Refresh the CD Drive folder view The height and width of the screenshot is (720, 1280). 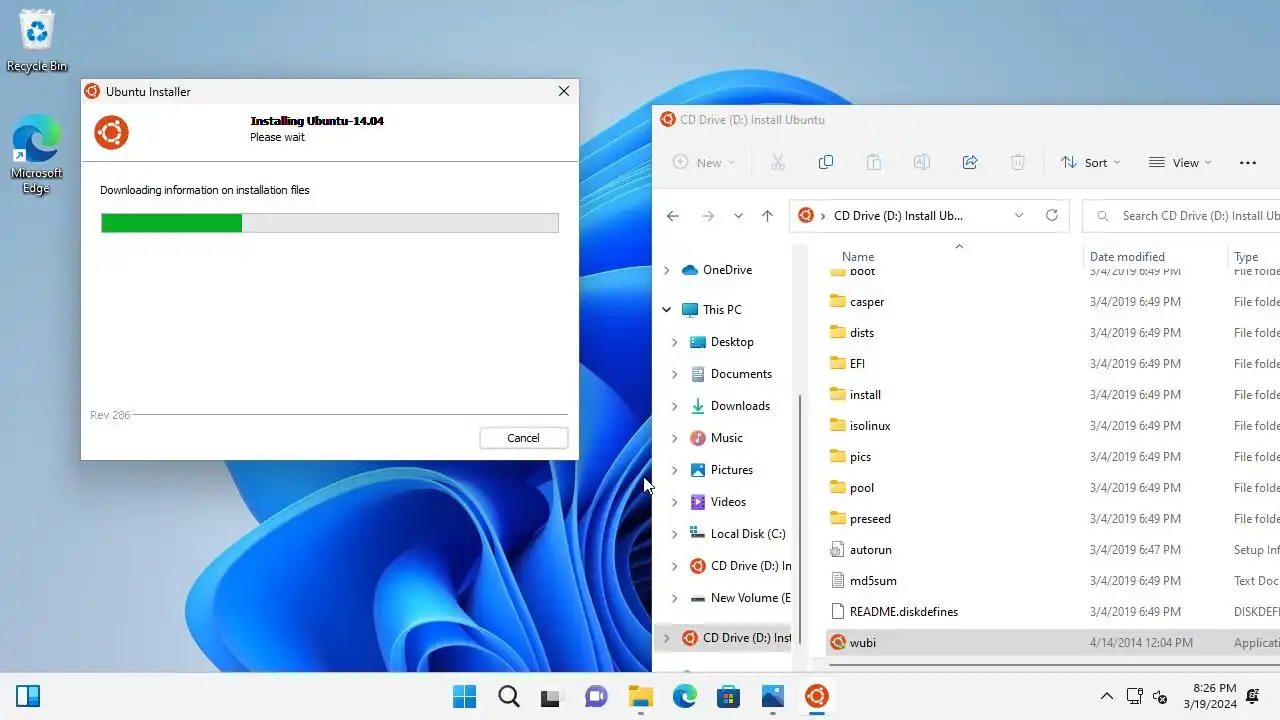(1051, 215)
